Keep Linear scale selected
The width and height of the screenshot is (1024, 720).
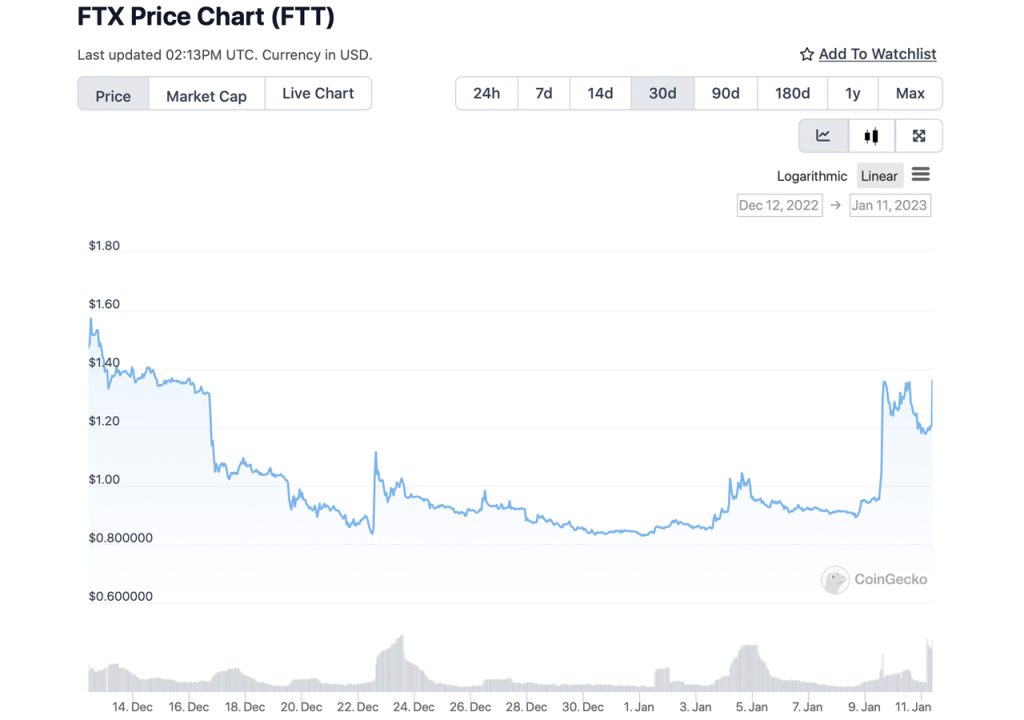click(x=879, y=175)
